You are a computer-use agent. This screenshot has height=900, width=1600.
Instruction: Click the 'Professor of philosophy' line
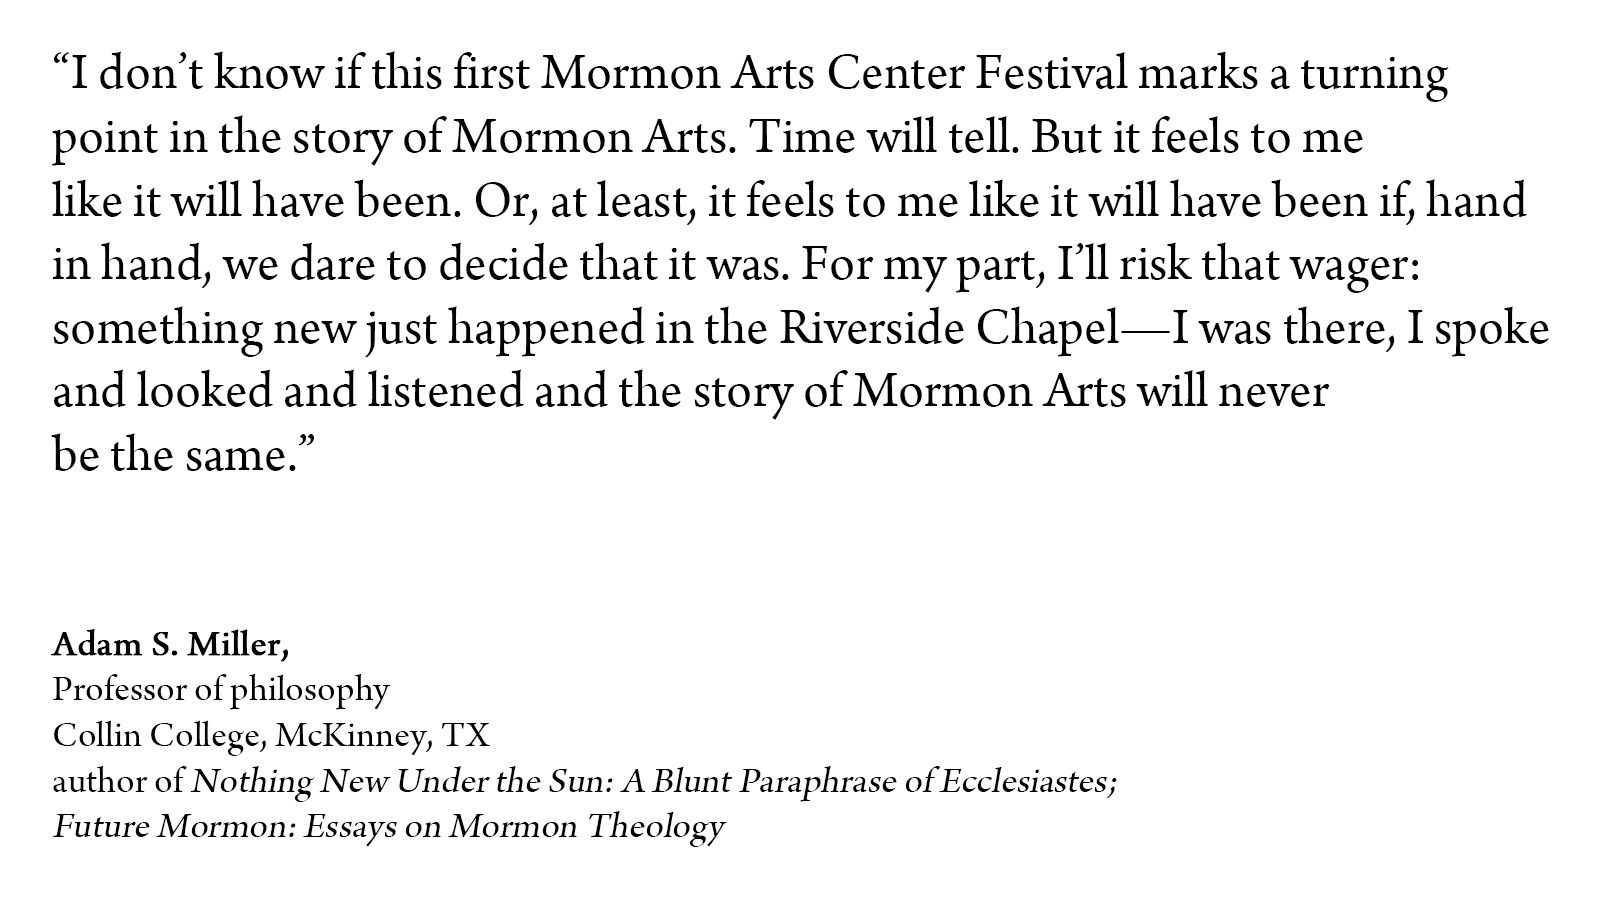click(x=220, y=691)
